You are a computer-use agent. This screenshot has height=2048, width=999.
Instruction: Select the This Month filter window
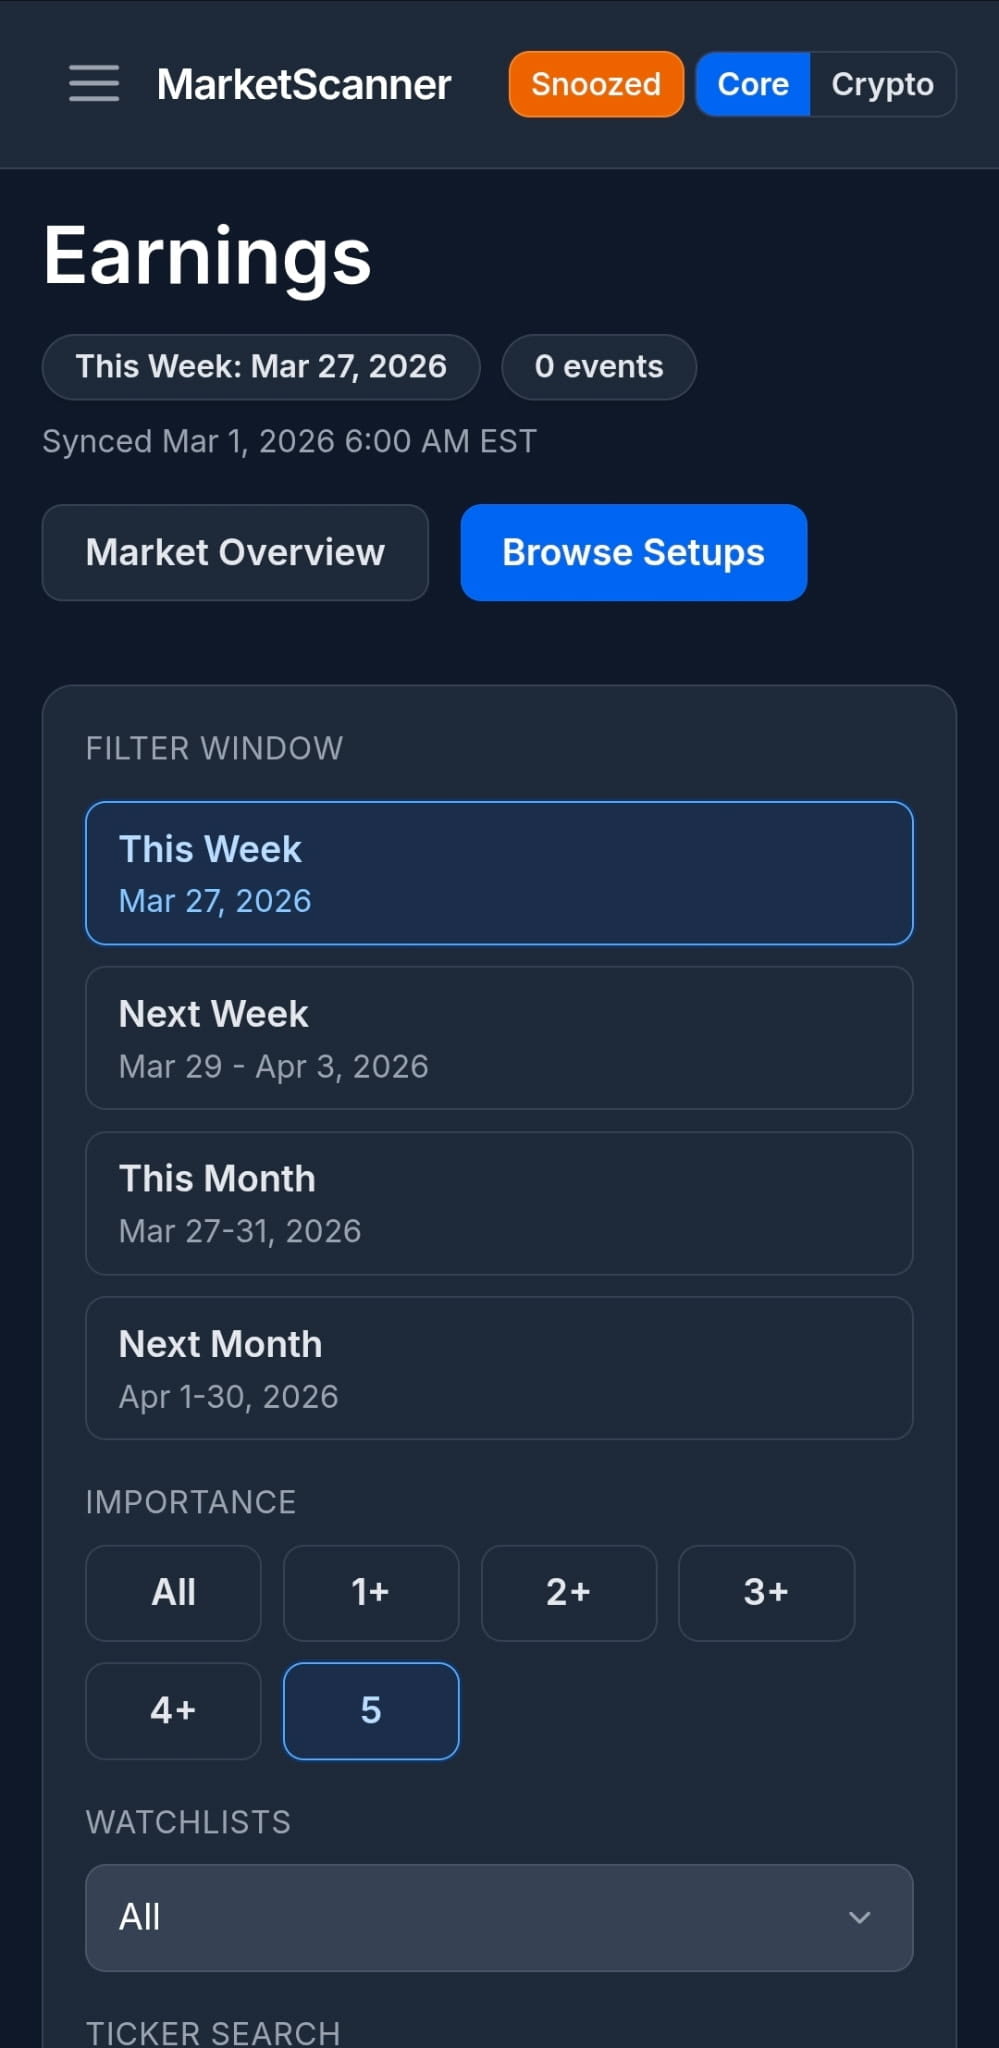[499, 1203]
